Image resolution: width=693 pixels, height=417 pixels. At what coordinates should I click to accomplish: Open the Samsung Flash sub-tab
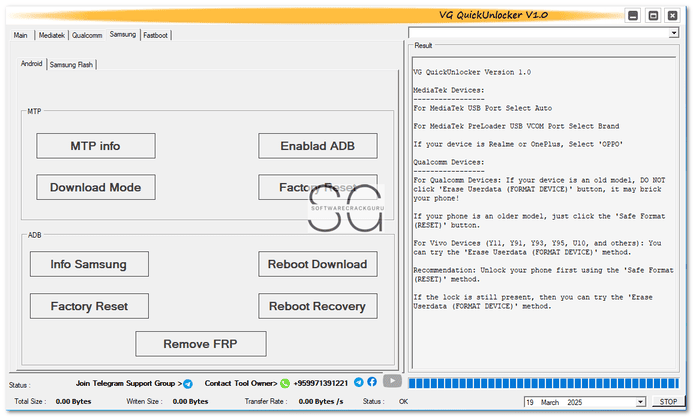pos(71,65)
